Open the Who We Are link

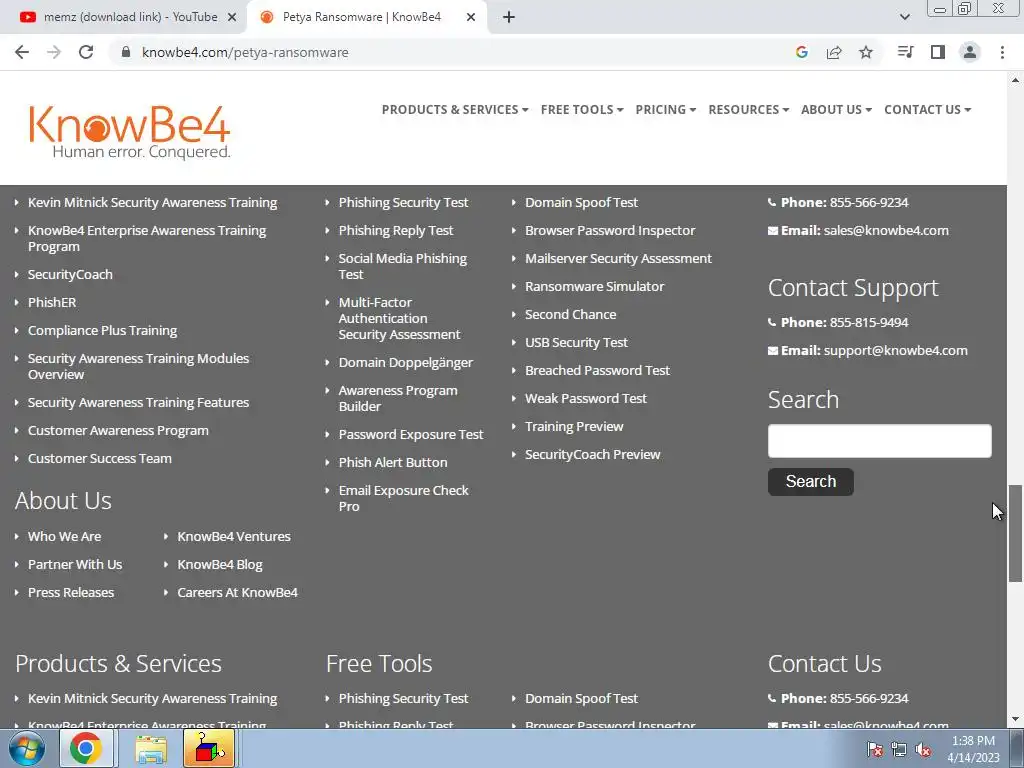pos(64,537)
